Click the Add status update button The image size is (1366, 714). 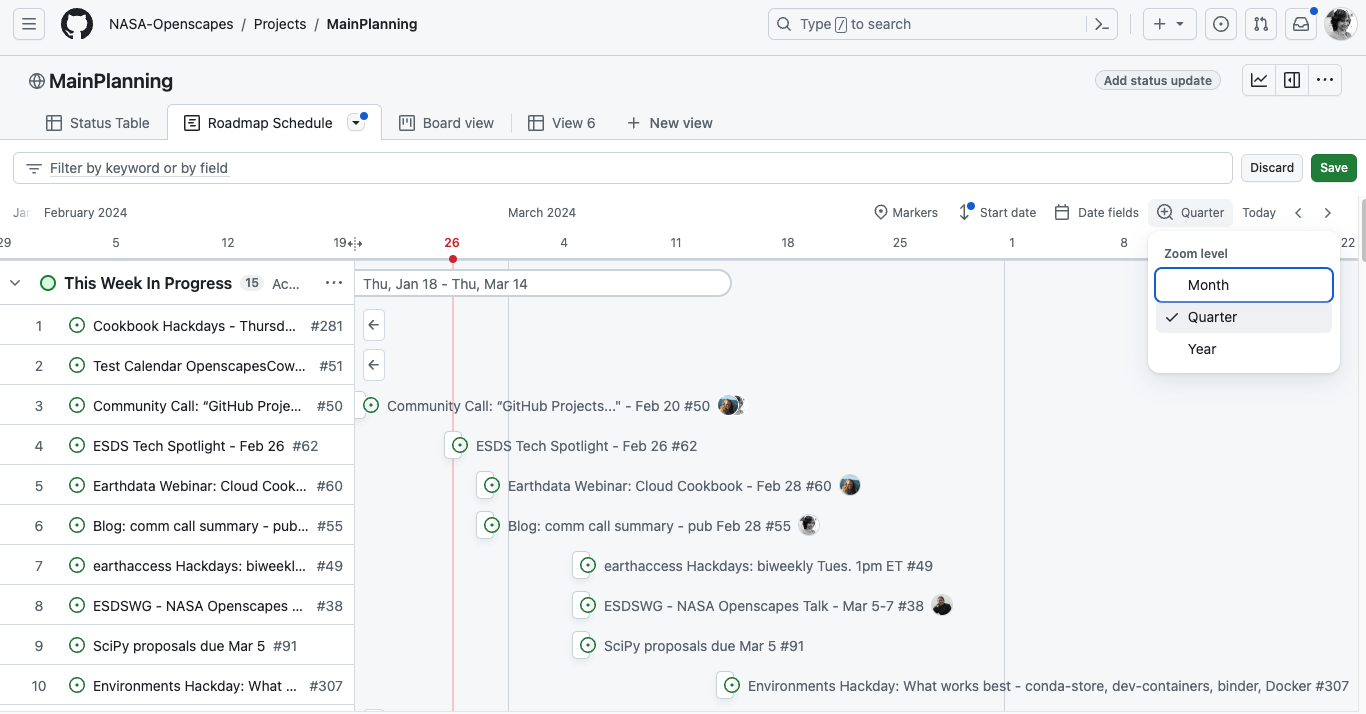point(1157,79)
